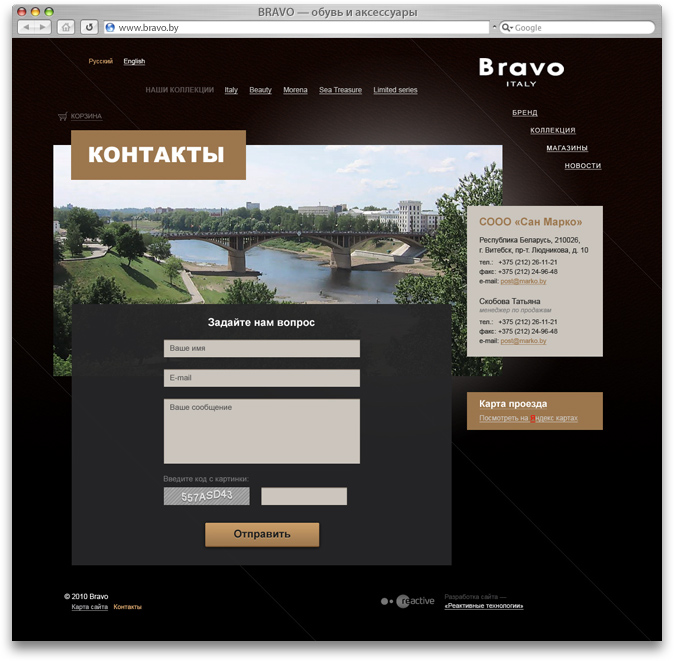Reload the page with refresh button
This screenshot has height=661, width=674.
(89, 28)
